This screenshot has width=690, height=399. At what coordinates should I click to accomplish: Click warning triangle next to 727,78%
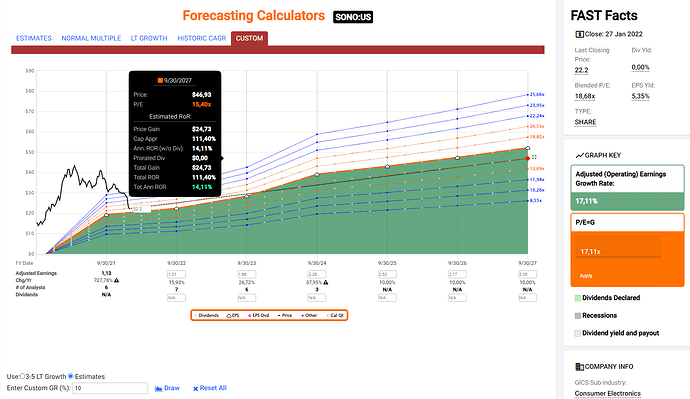[117, 280]
